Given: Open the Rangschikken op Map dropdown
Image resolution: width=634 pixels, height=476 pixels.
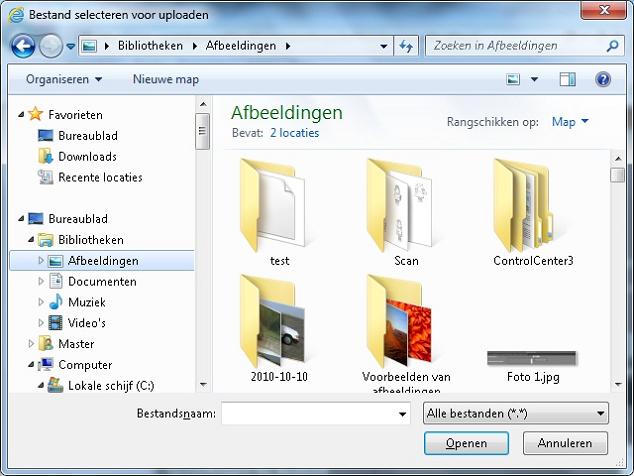Looking at the screenshot, I should [x=570, y=122].
